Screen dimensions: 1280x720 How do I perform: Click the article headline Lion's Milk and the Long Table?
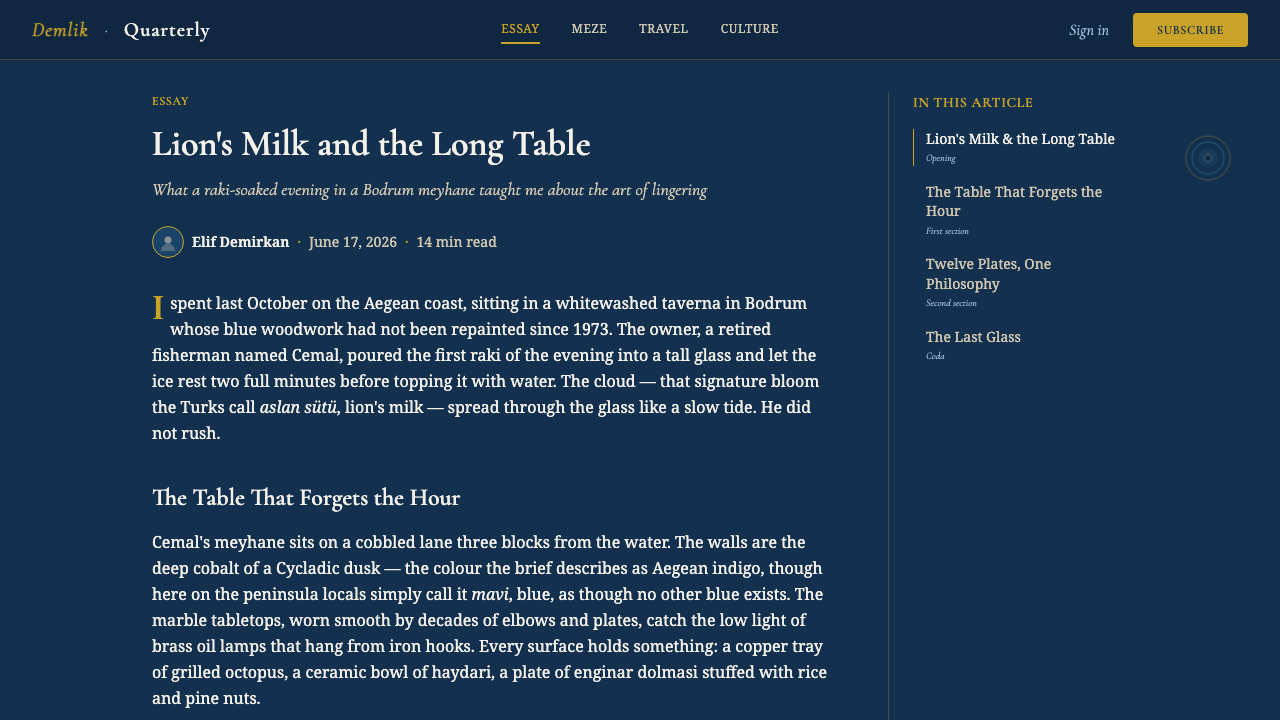[x=371, y=144]
